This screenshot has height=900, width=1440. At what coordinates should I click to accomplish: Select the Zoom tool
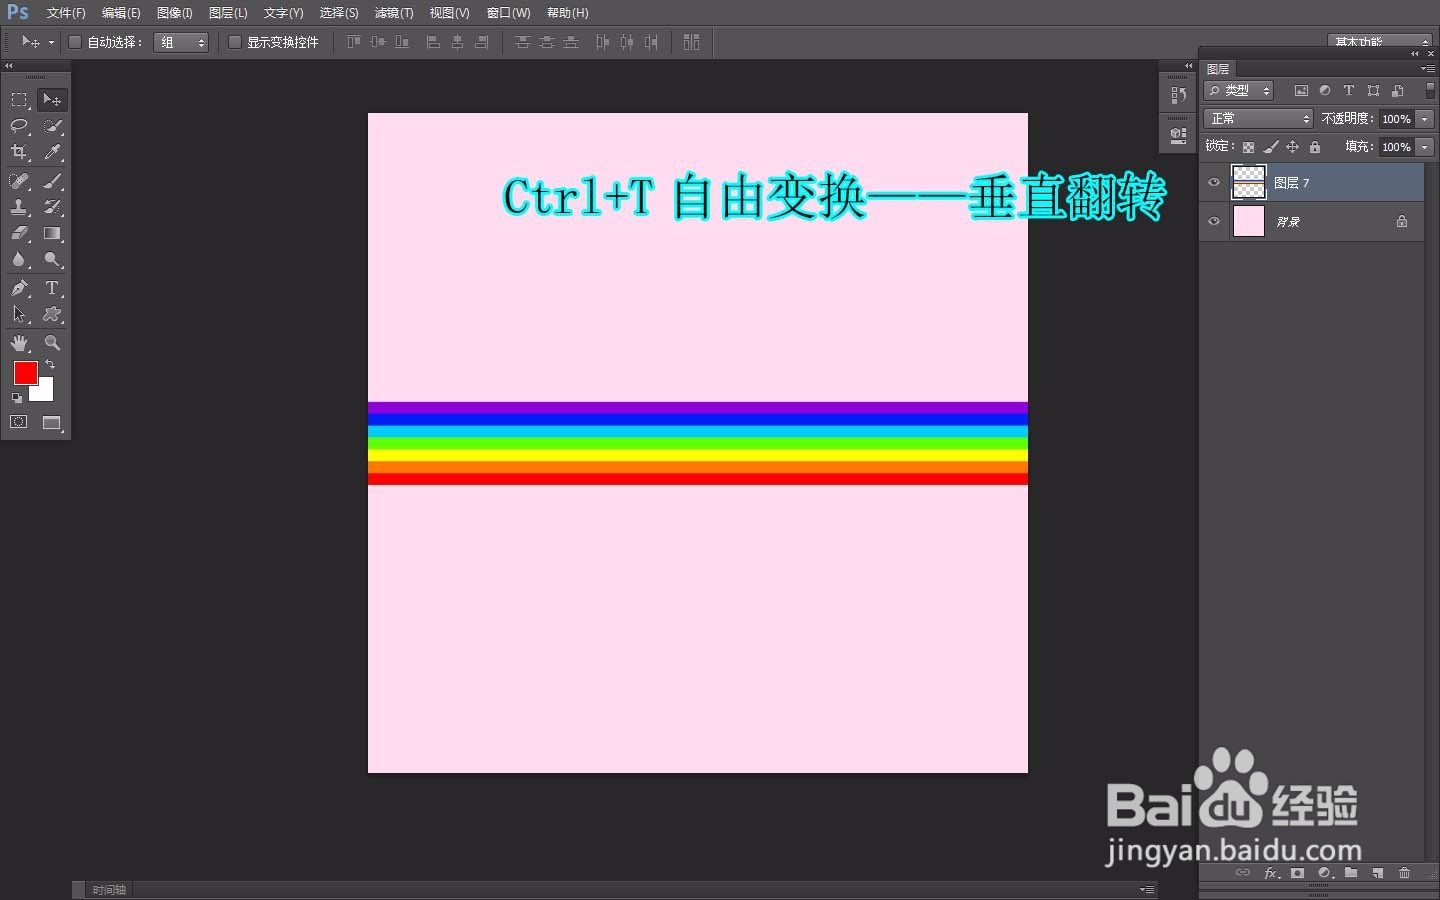[x=53, y=344]
